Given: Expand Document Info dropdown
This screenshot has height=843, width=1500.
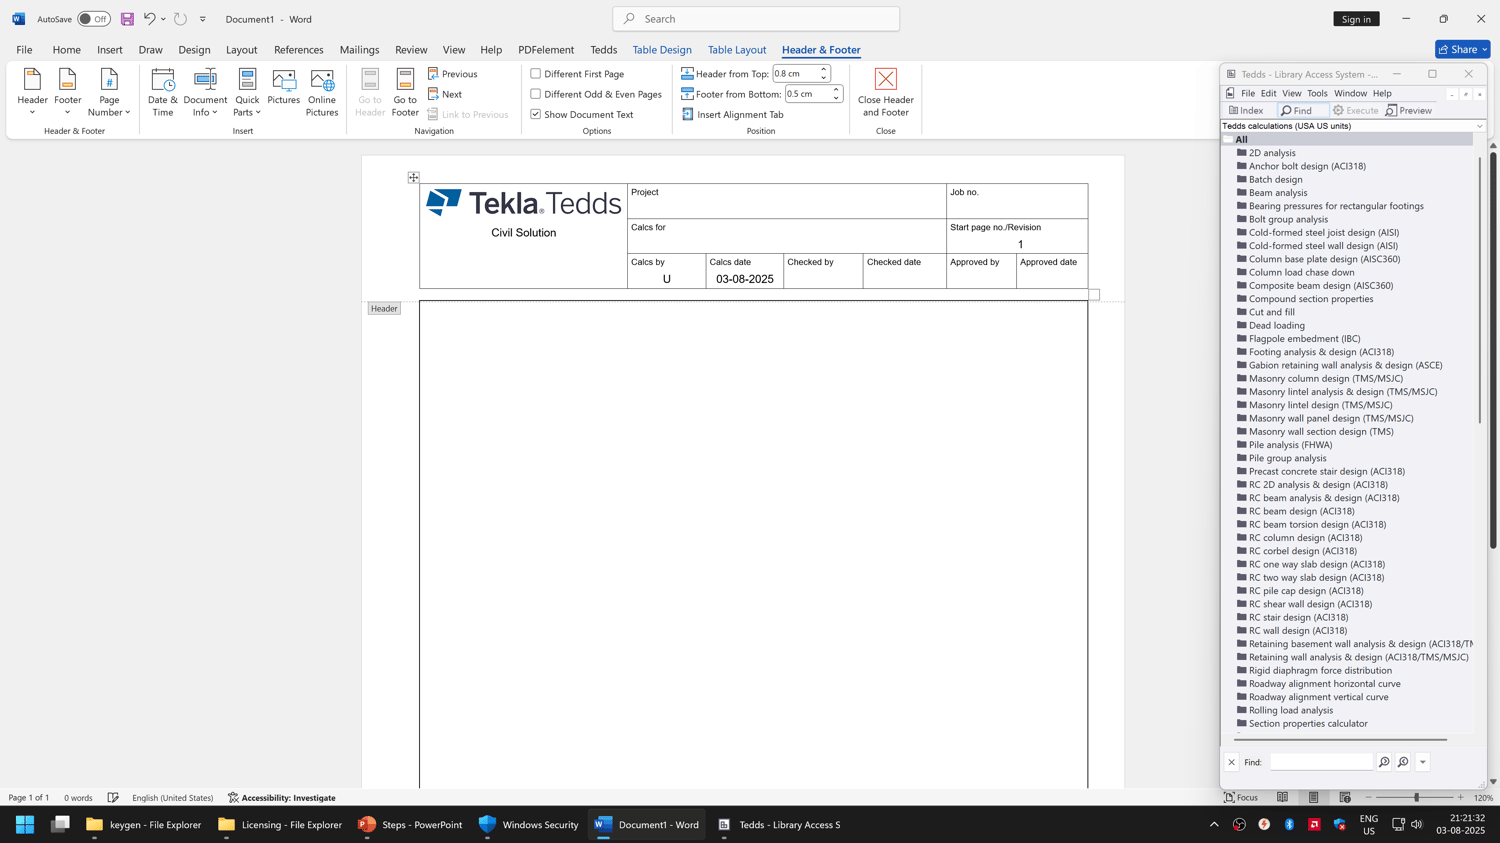Looking at the screenshot, I should pyautogui.click(x=205, y=93).
